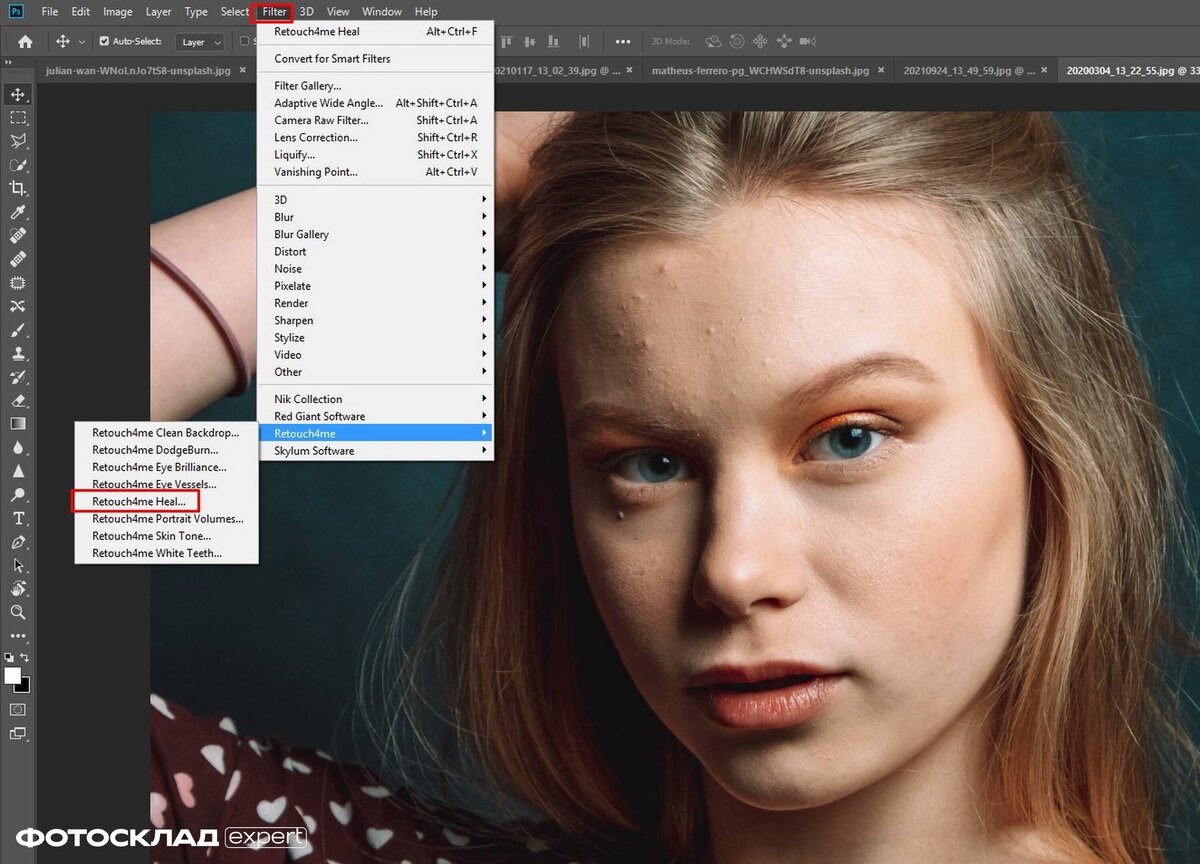Image resolution: width=1200 pixels, height=864 pixels.
Task: Expand the Distort submenu
Action: click(376, 251)
